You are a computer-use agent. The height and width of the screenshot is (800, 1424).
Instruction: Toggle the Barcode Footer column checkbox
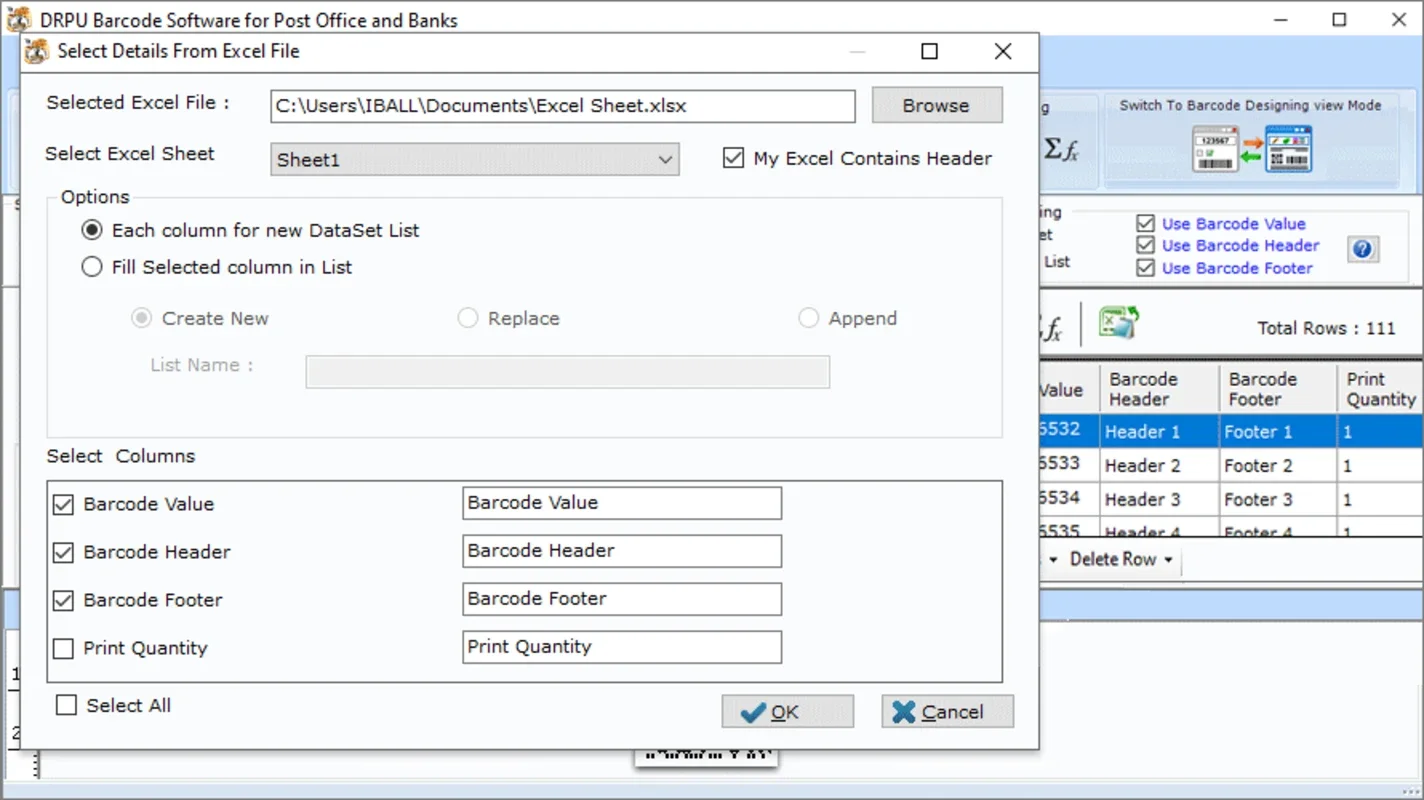point(63,600)
